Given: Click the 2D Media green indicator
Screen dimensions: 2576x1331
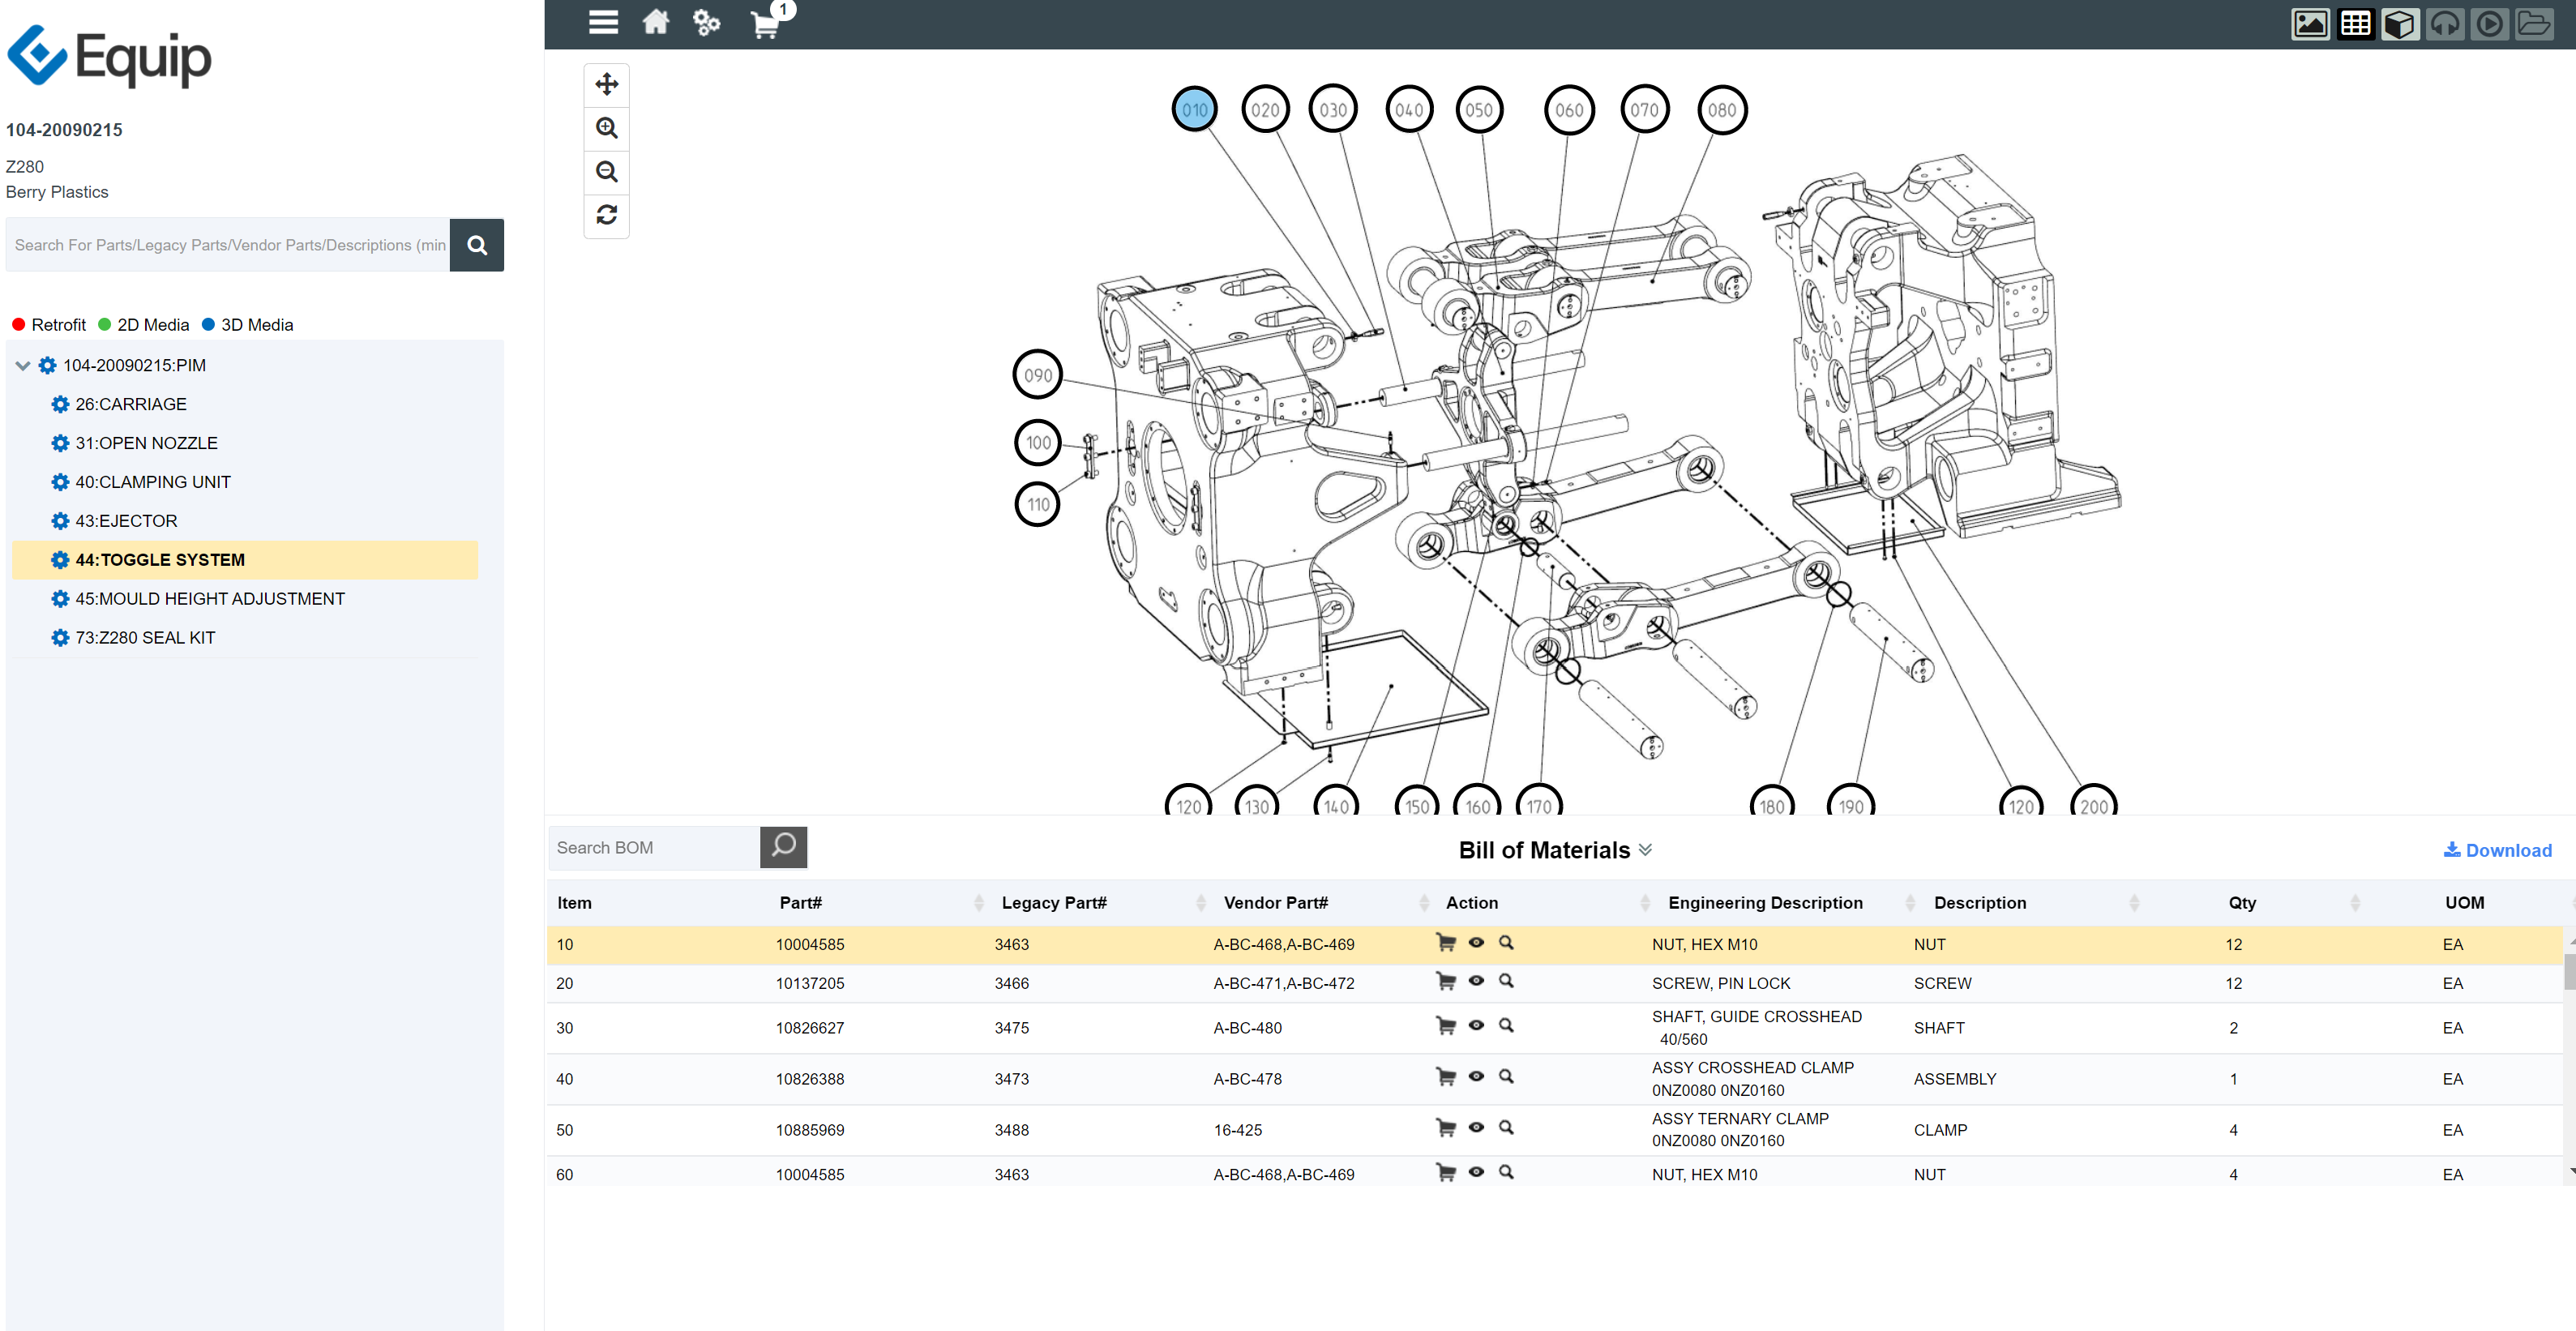Looking at the screenshot, I should pyautogui.click(x=104, y=324).
